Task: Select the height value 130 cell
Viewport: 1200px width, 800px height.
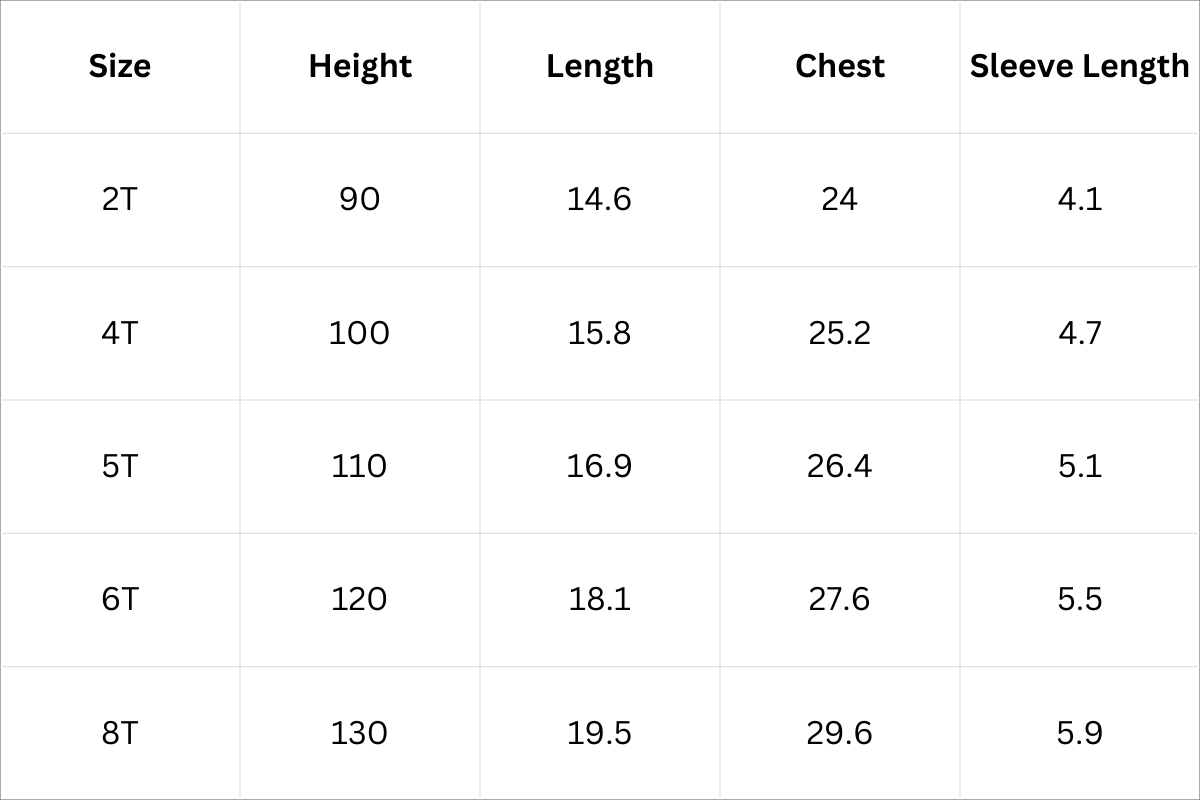Action: point(360,733)
